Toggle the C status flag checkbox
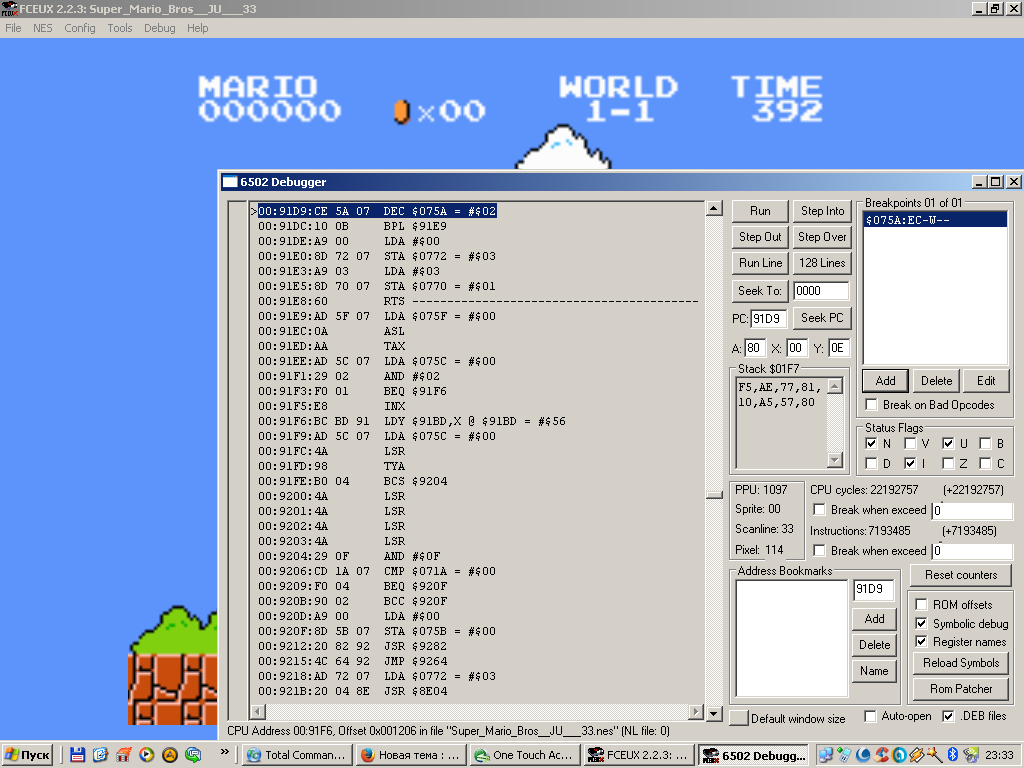1024x768 pixels. pos(985,464)
